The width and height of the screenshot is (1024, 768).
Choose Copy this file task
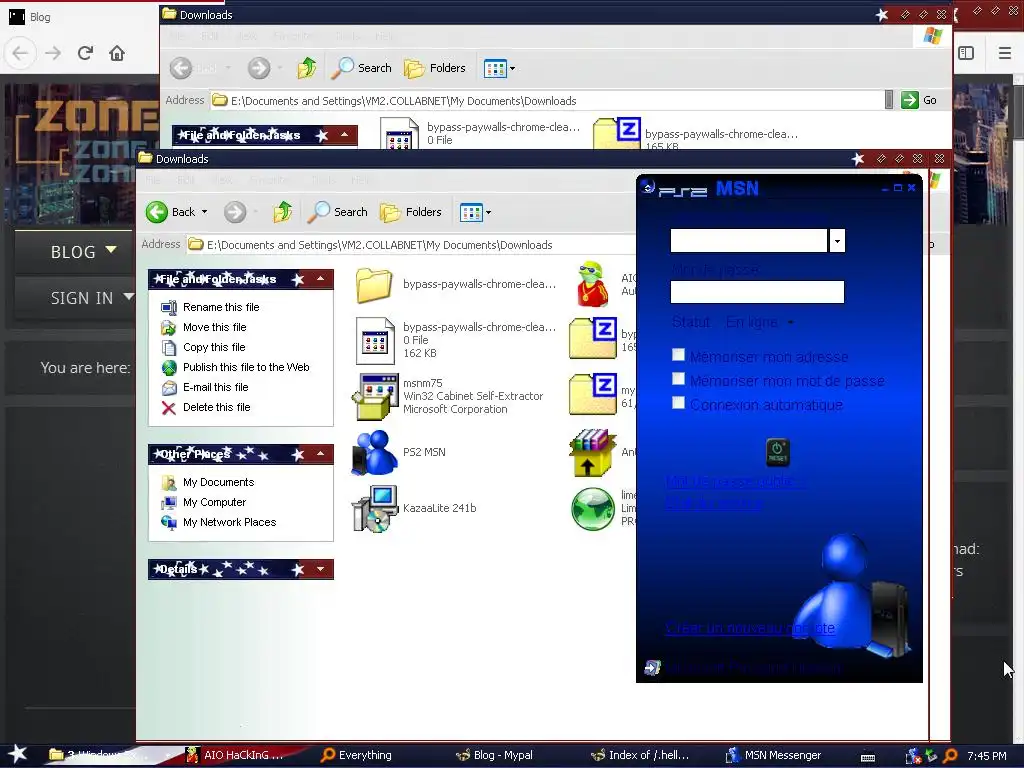click(x=214, y=347)
